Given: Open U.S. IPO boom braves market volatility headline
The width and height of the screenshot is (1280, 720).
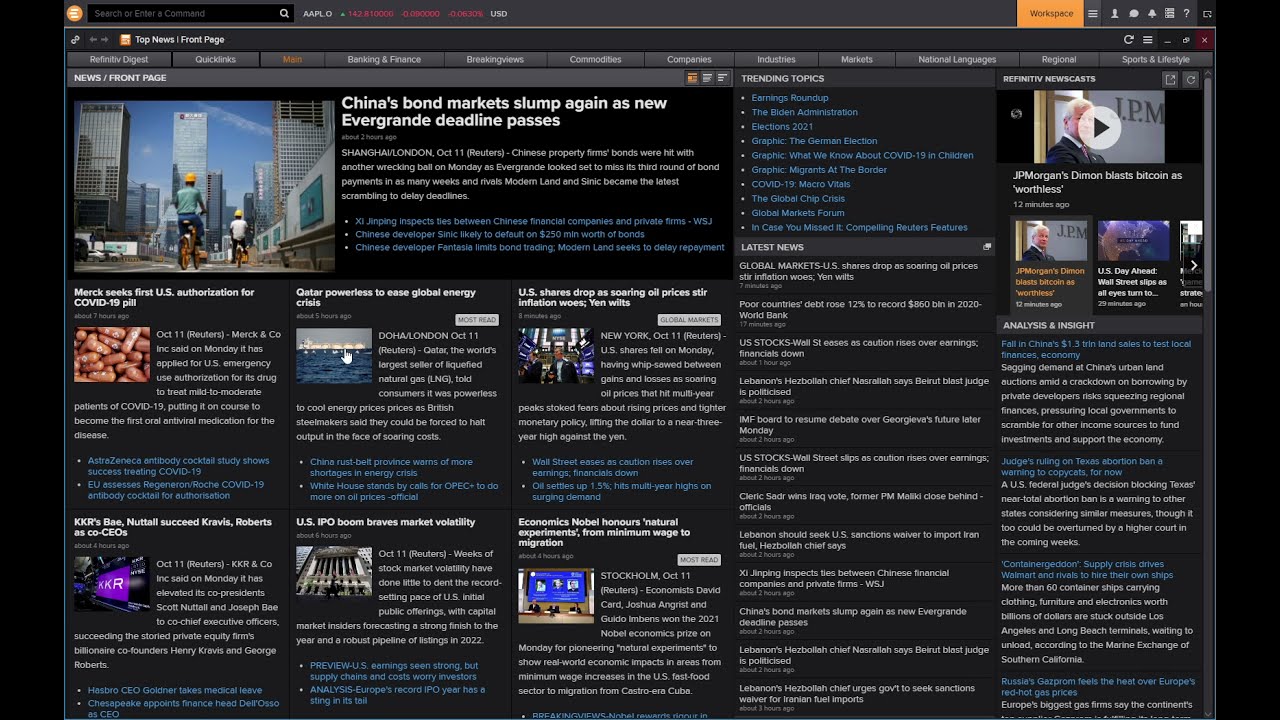Looking at the screenshot, I should click(x=386, y=522).
